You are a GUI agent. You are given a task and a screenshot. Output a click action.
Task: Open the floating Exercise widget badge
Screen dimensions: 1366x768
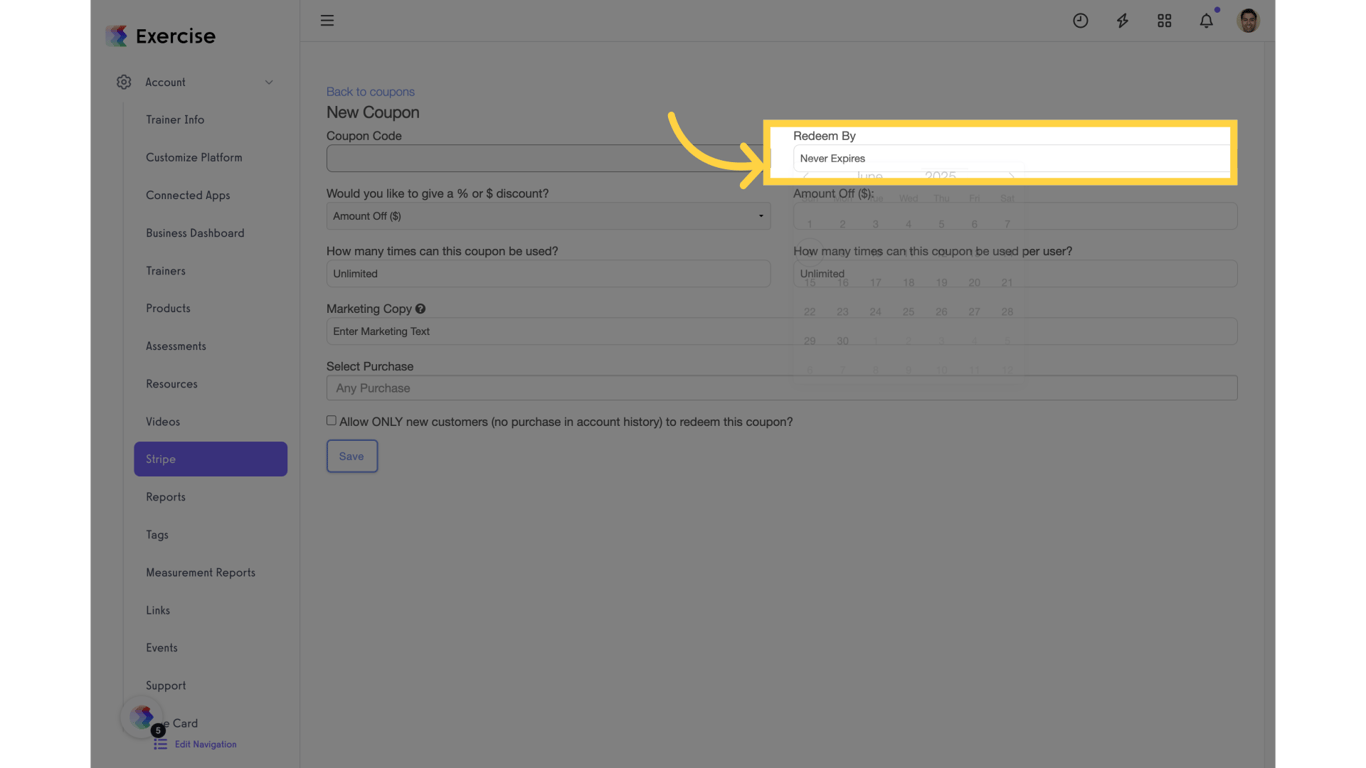pyautogui.click(x=142, y=717)
